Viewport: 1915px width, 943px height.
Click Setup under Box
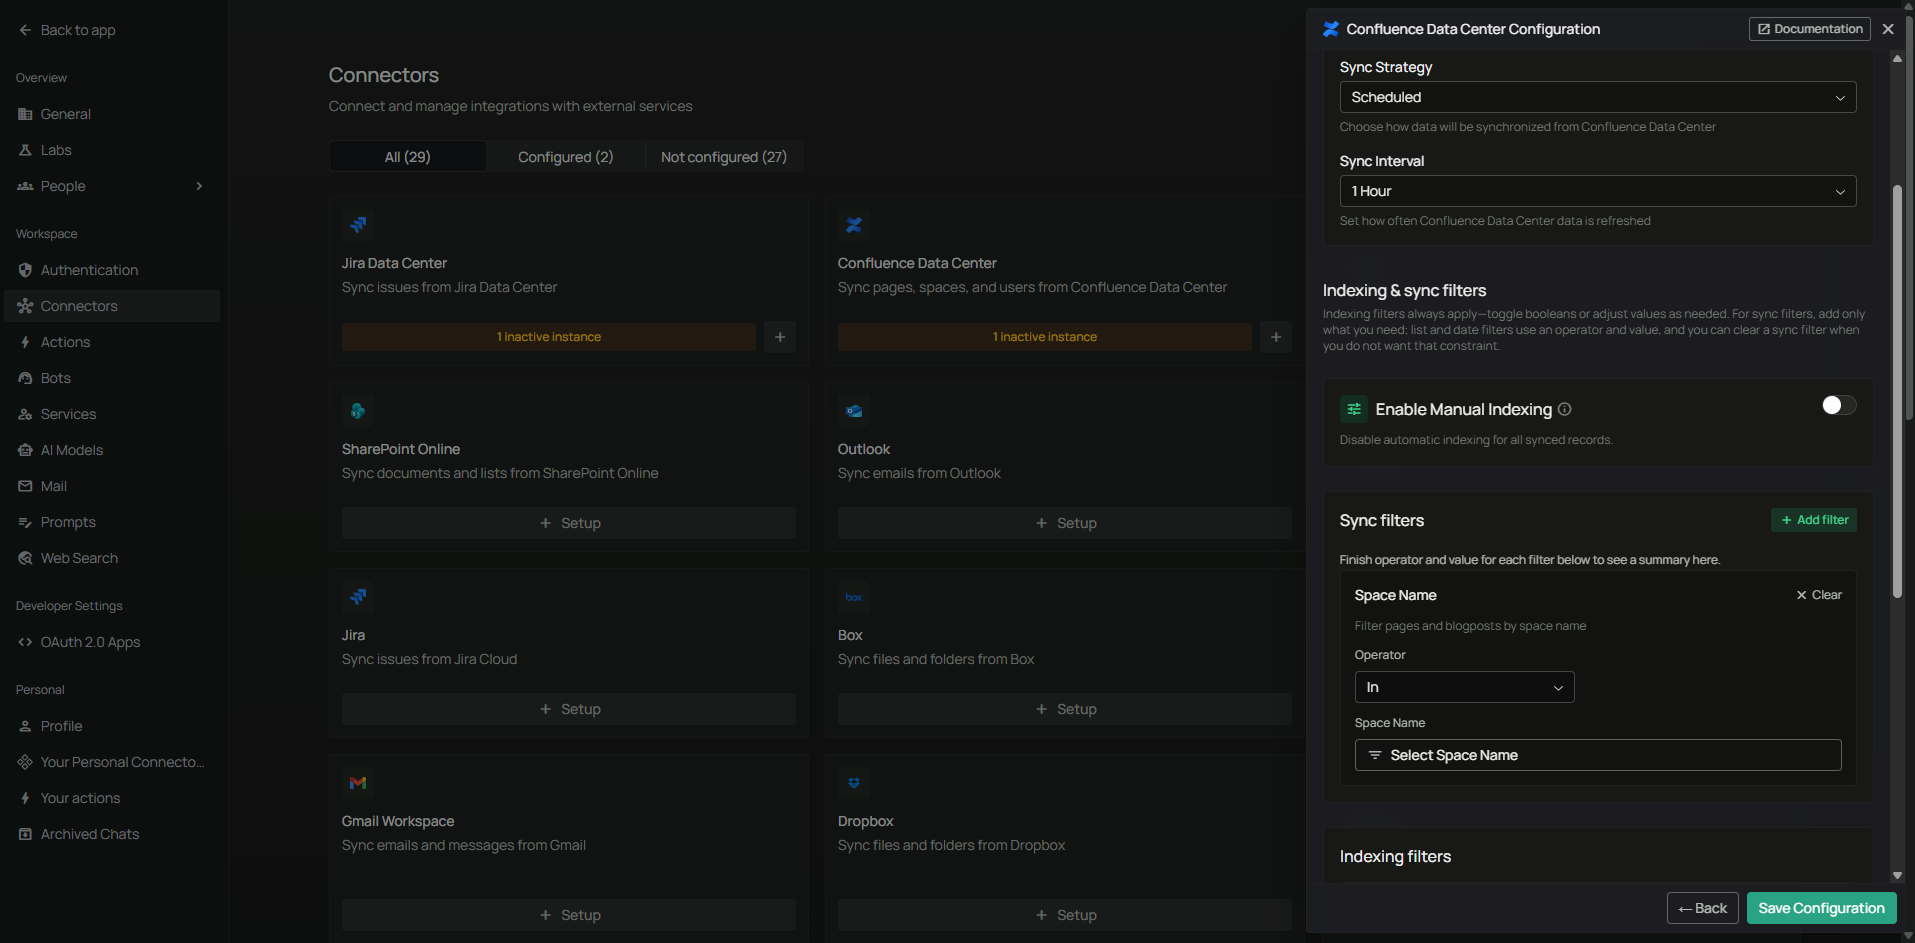click(x=1065, y=709)
